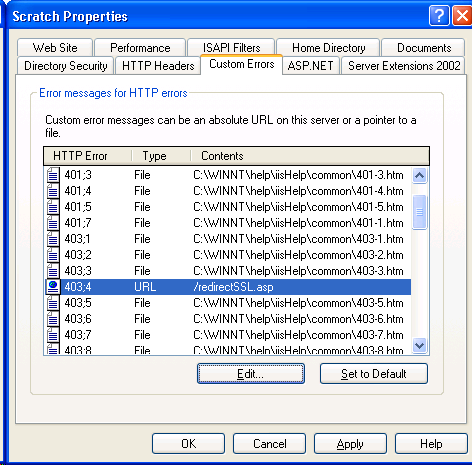
Task: Click the Cancel button
Action: coord(269,444)
